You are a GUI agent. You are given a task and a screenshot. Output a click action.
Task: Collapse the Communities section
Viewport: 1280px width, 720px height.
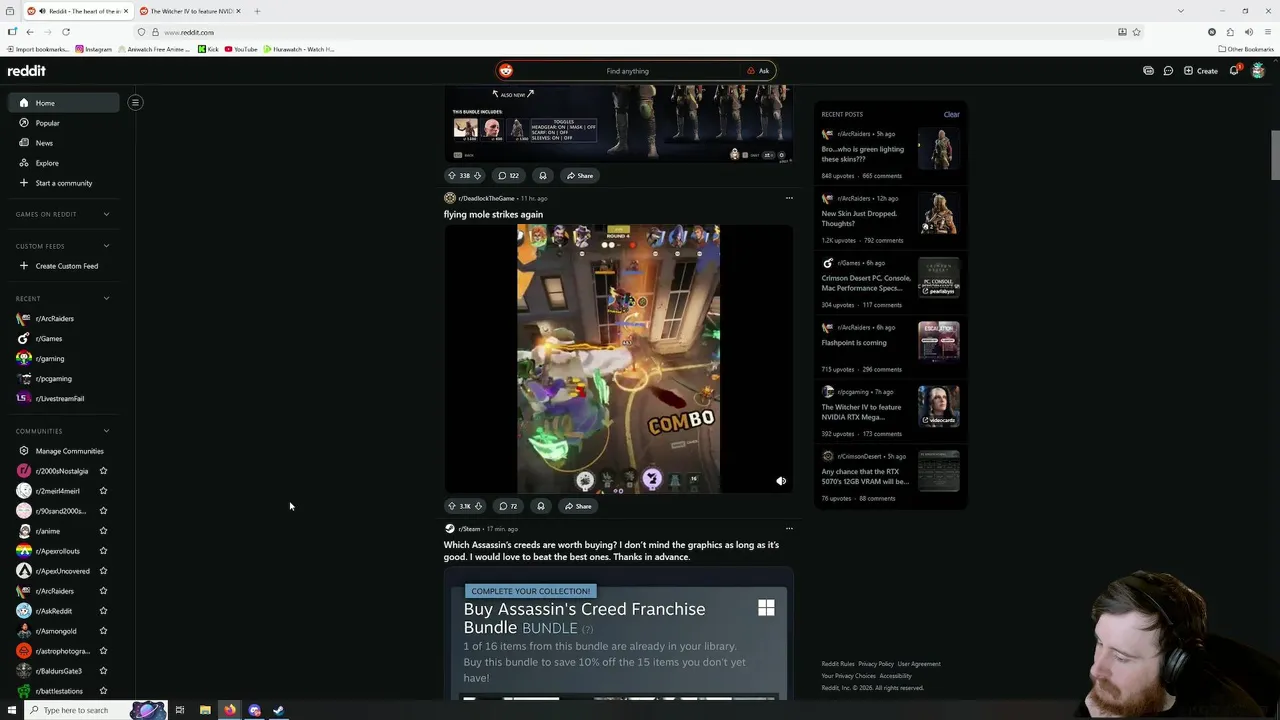106,431
